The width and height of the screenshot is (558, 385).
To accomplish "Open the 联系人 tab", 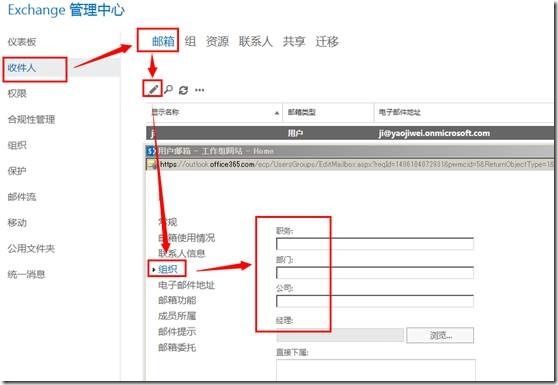I will tap(256, 41).
